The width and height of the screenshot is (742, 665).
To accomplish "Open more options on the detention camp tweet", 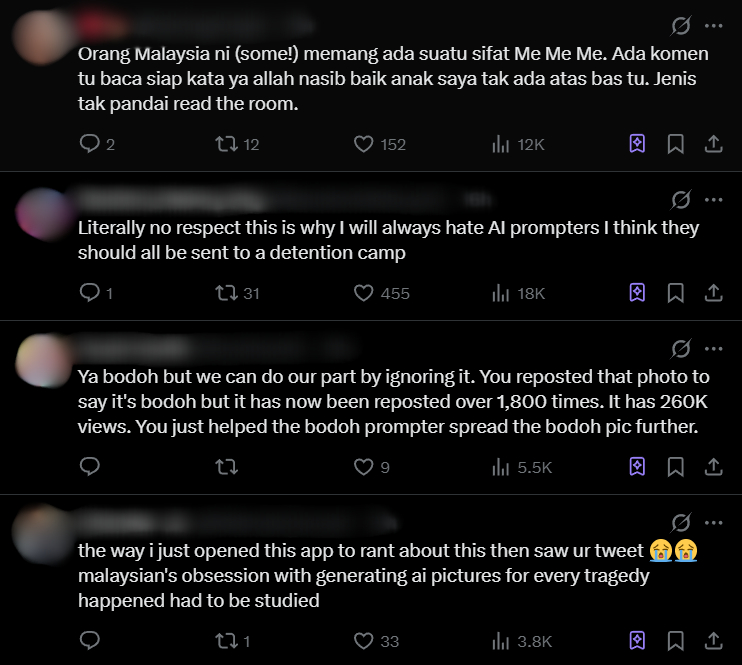I will tap(713, 197).
